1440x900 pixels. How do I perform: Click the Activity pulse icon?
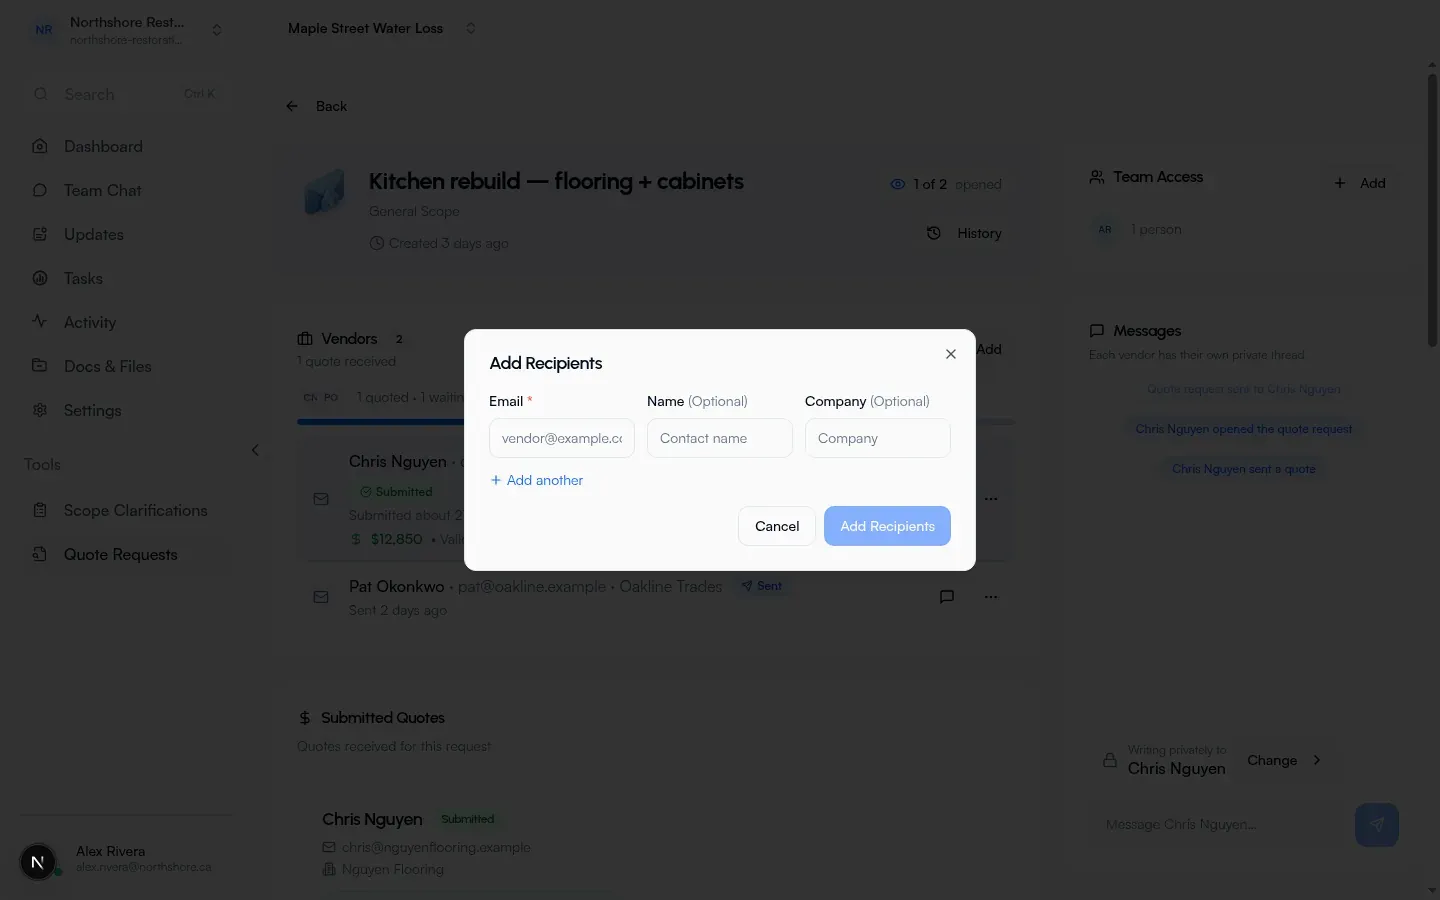click(40, 322)
